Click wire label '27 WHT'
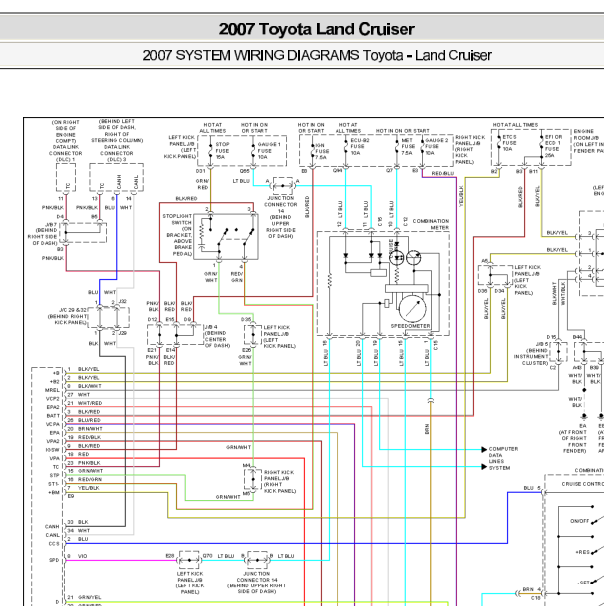Image resolution: width=604 pixels, height=606 pixels. (79, 395)
